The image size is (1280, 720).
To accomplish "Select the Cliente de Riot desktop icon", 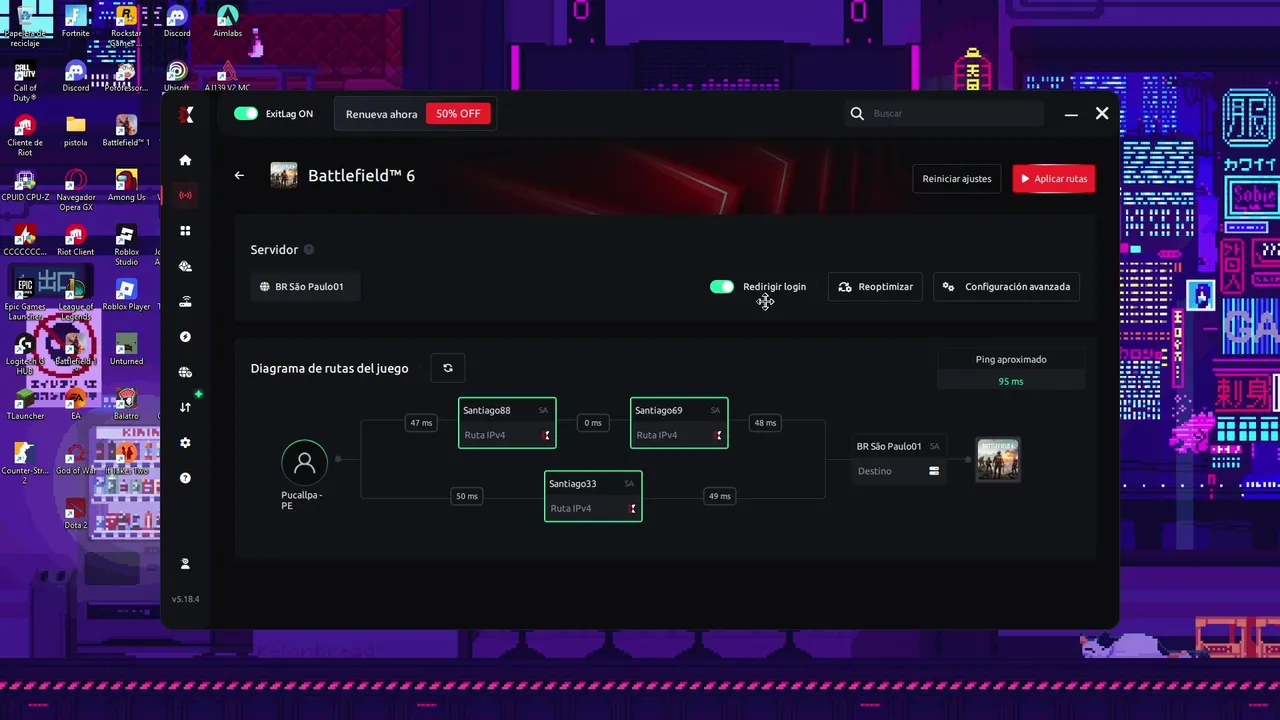I will pos(25,136).
